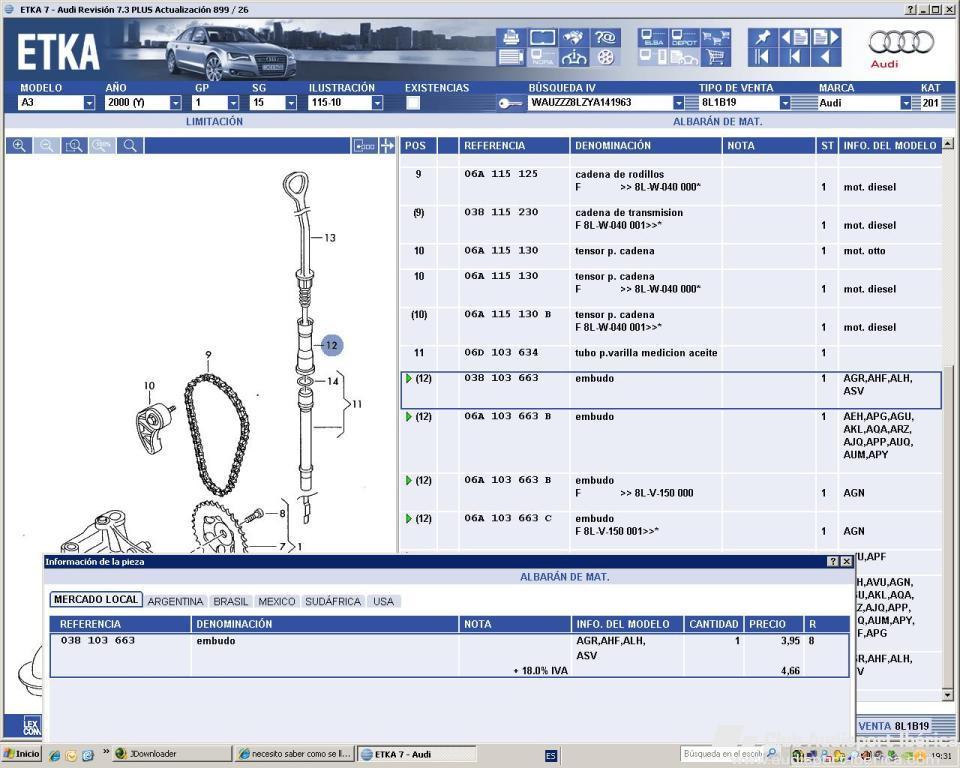Zoom in on the illustration
Screen dimensions: 960x768
point(19,146)
